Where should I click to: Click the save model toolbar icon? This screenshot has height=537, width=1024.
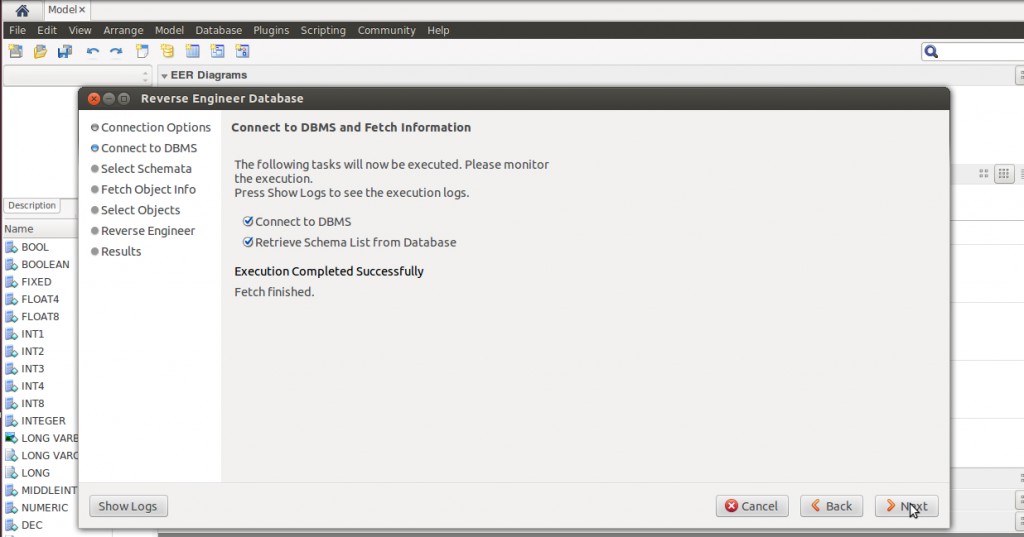[x=65, y=52]
